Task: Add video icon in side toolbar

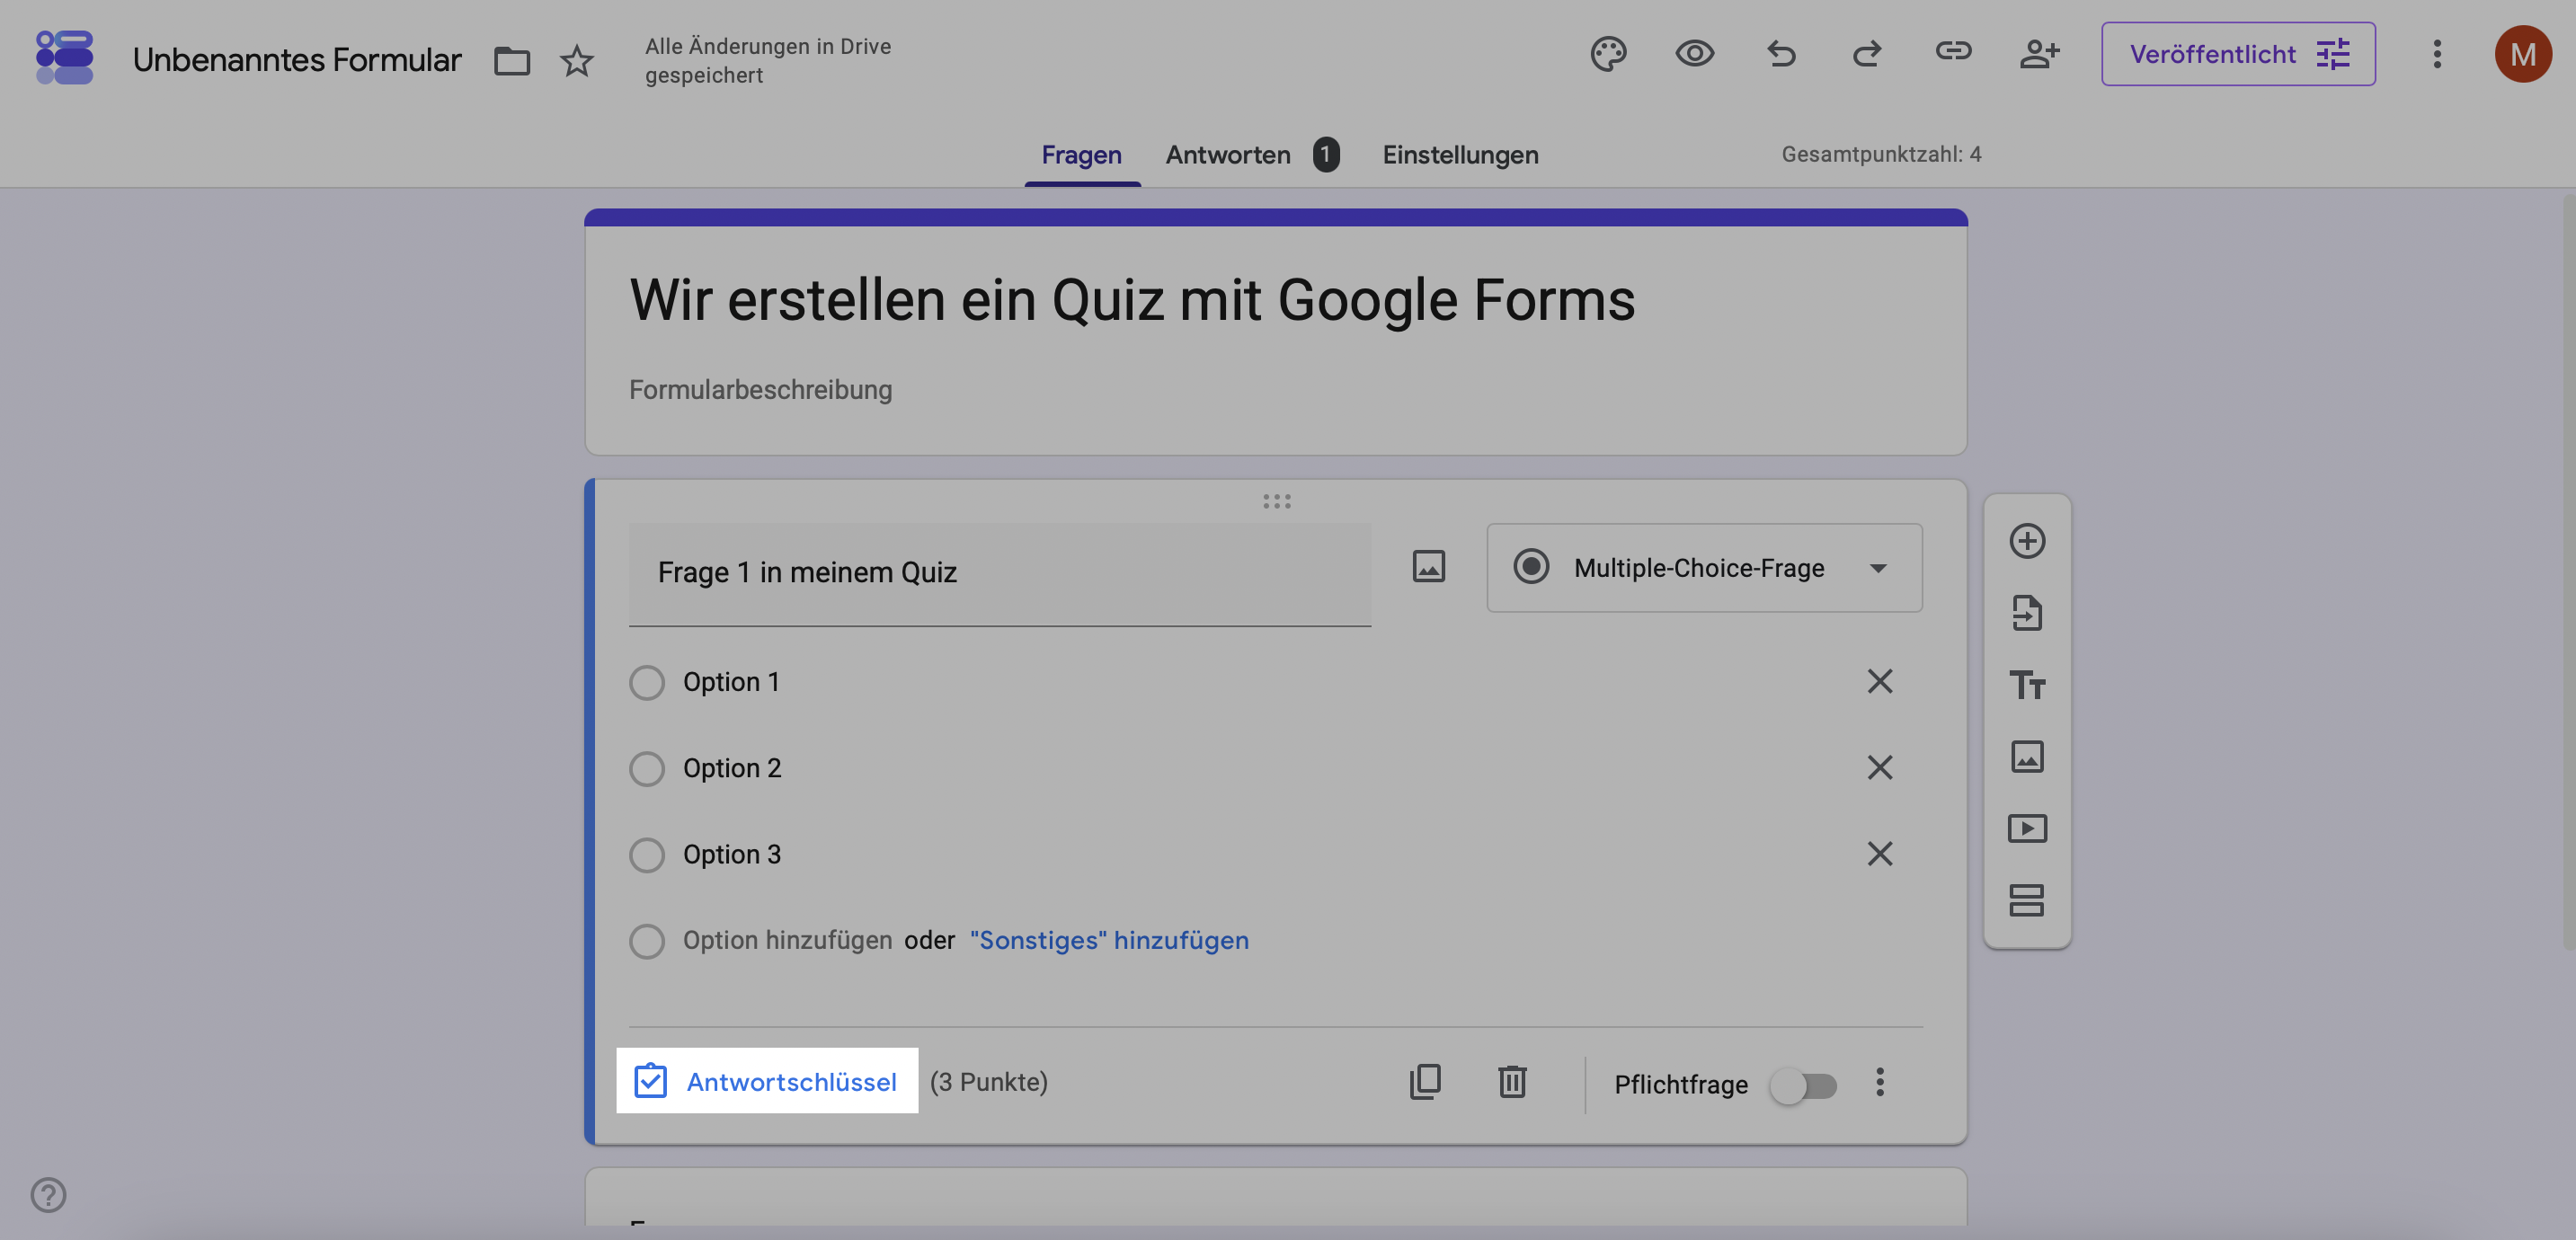Action: tap(2026, 829)
